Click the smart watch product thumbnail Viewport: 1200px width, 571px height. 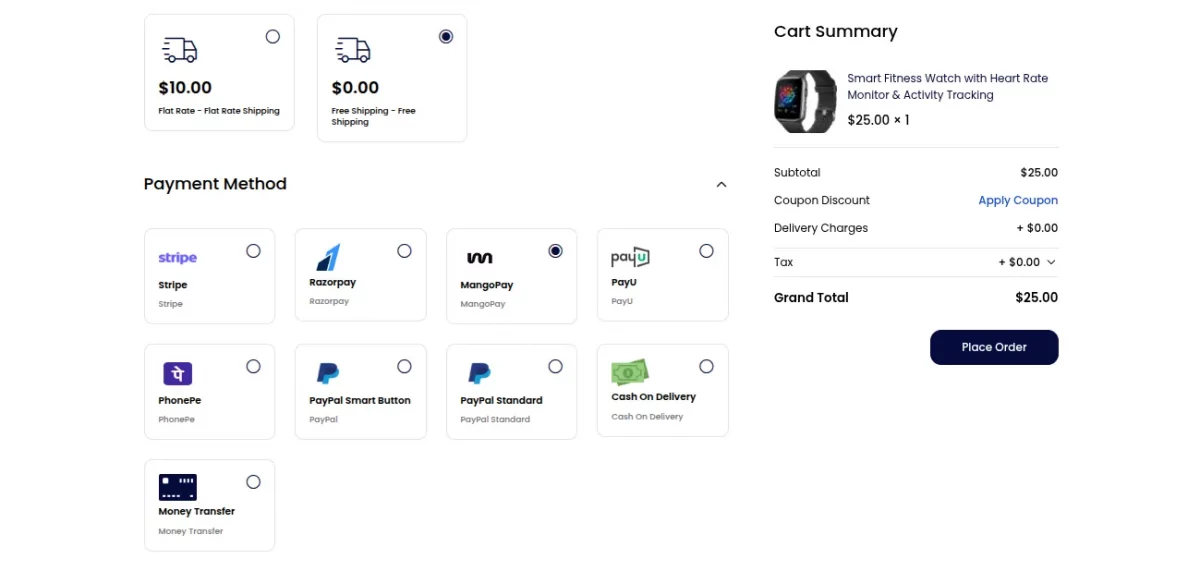805,101
